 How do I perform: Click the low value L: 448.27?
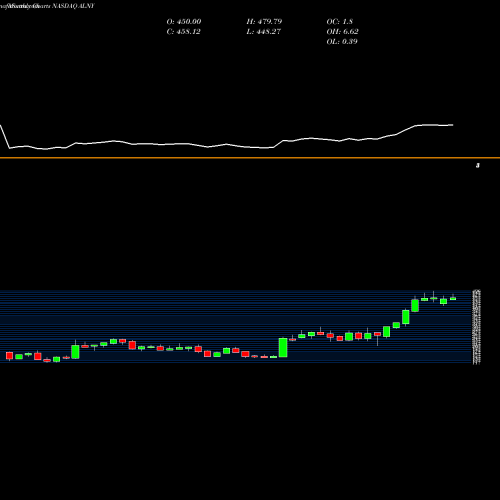coord(263,32)
